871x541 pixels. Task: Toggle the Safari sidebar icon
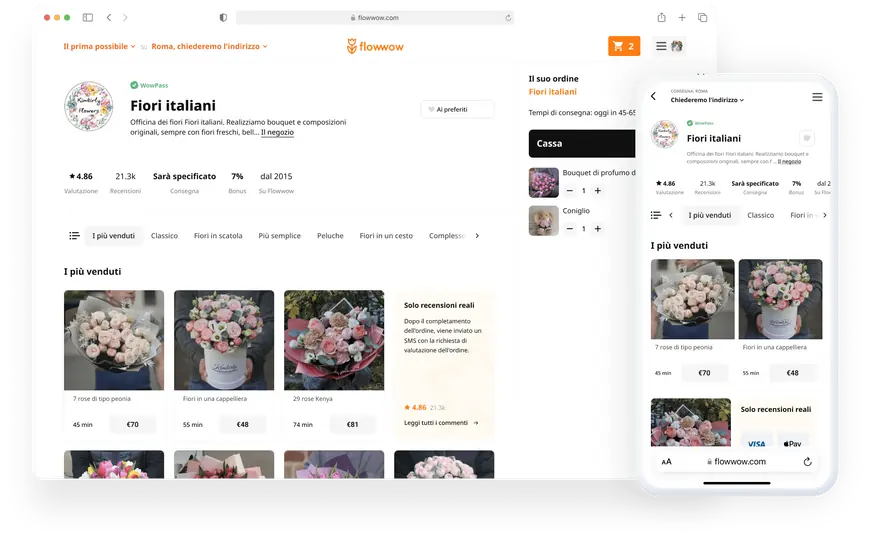coord(88,18)
